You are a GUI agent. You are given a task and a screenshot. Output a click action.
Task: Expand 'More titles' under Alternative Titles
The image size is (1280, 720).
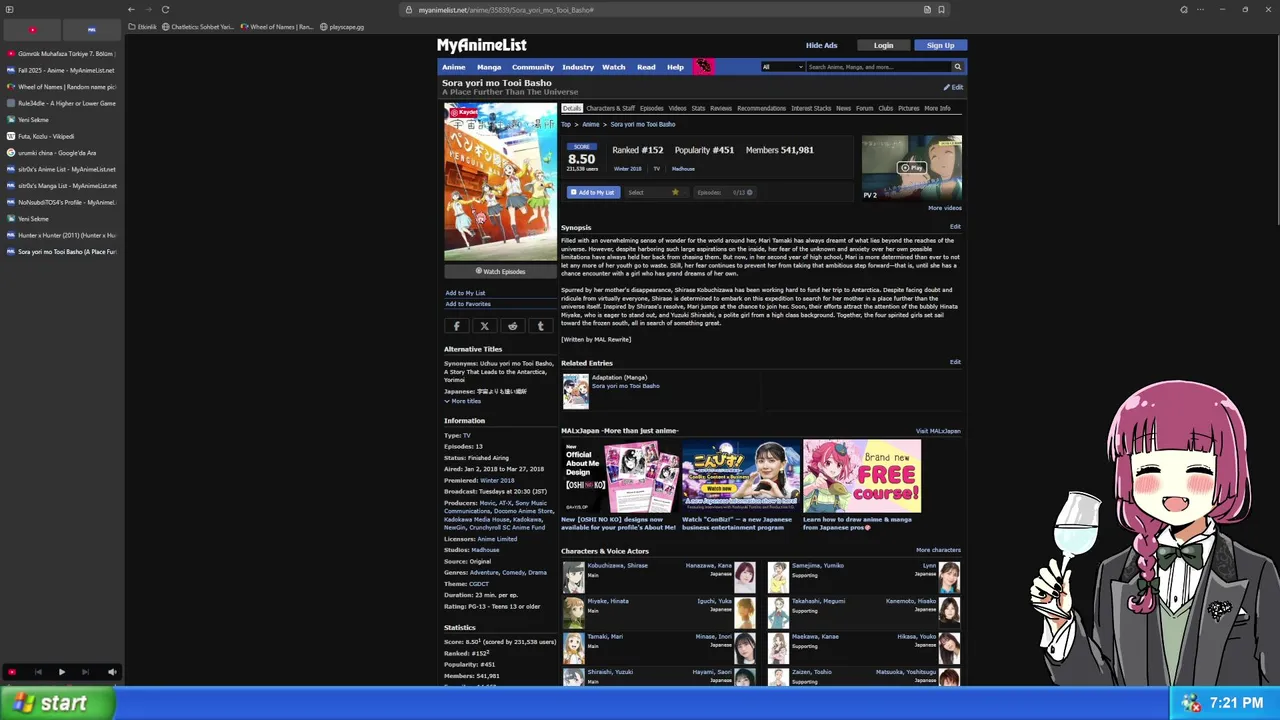point(463,401)
